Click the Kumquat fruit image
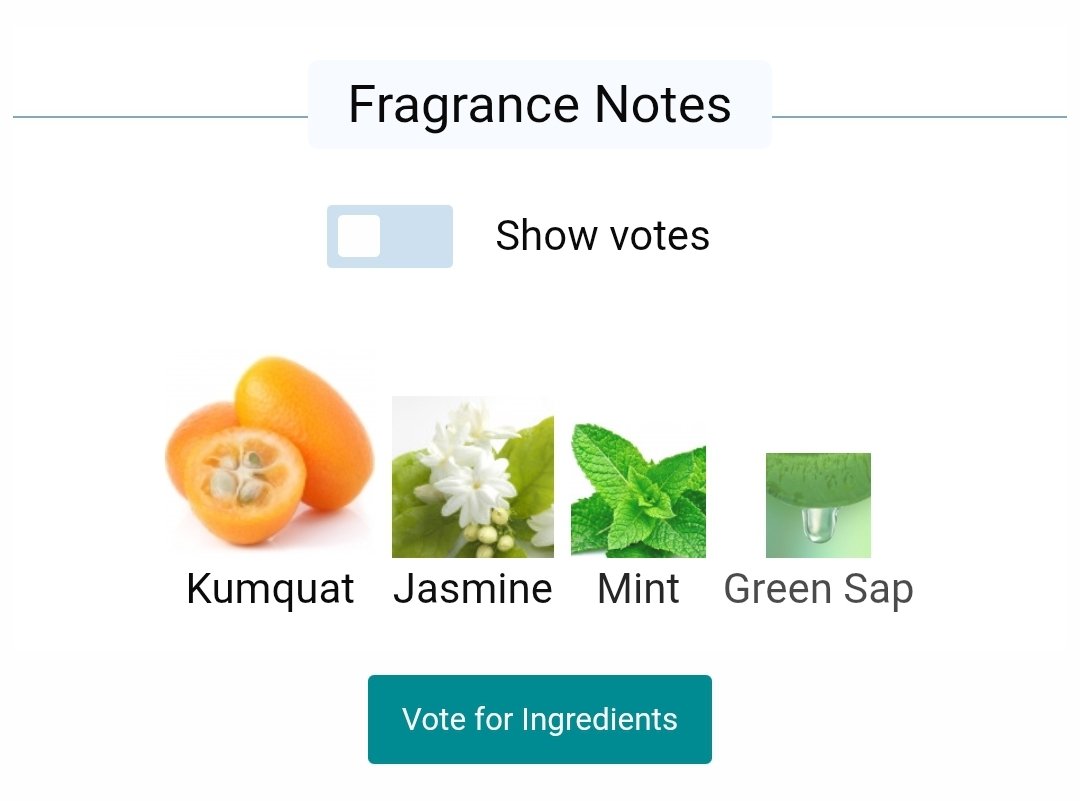 (270, 455)
